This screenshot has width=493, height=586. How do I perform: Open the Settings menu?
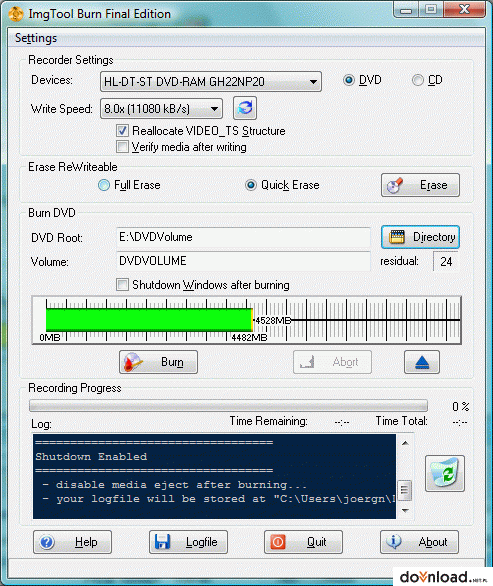(x=36, y=38)
